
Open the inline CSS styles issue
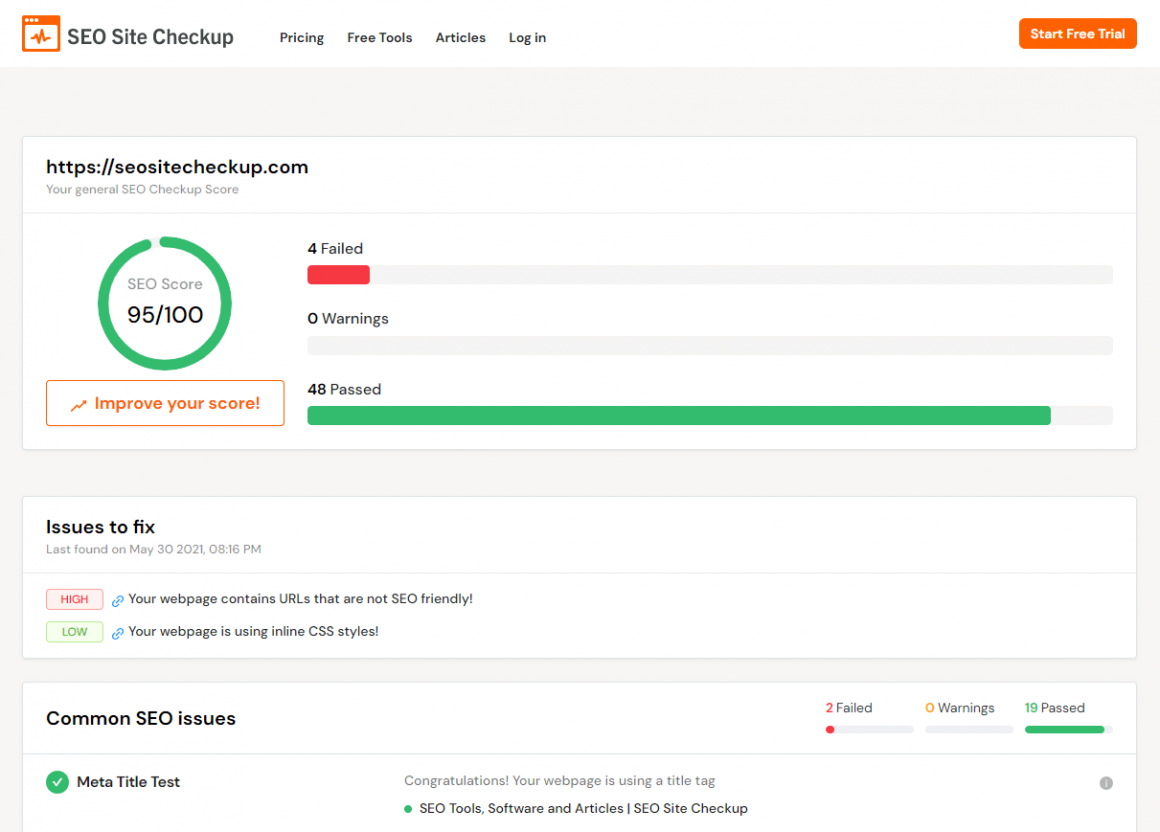(253, 631)
